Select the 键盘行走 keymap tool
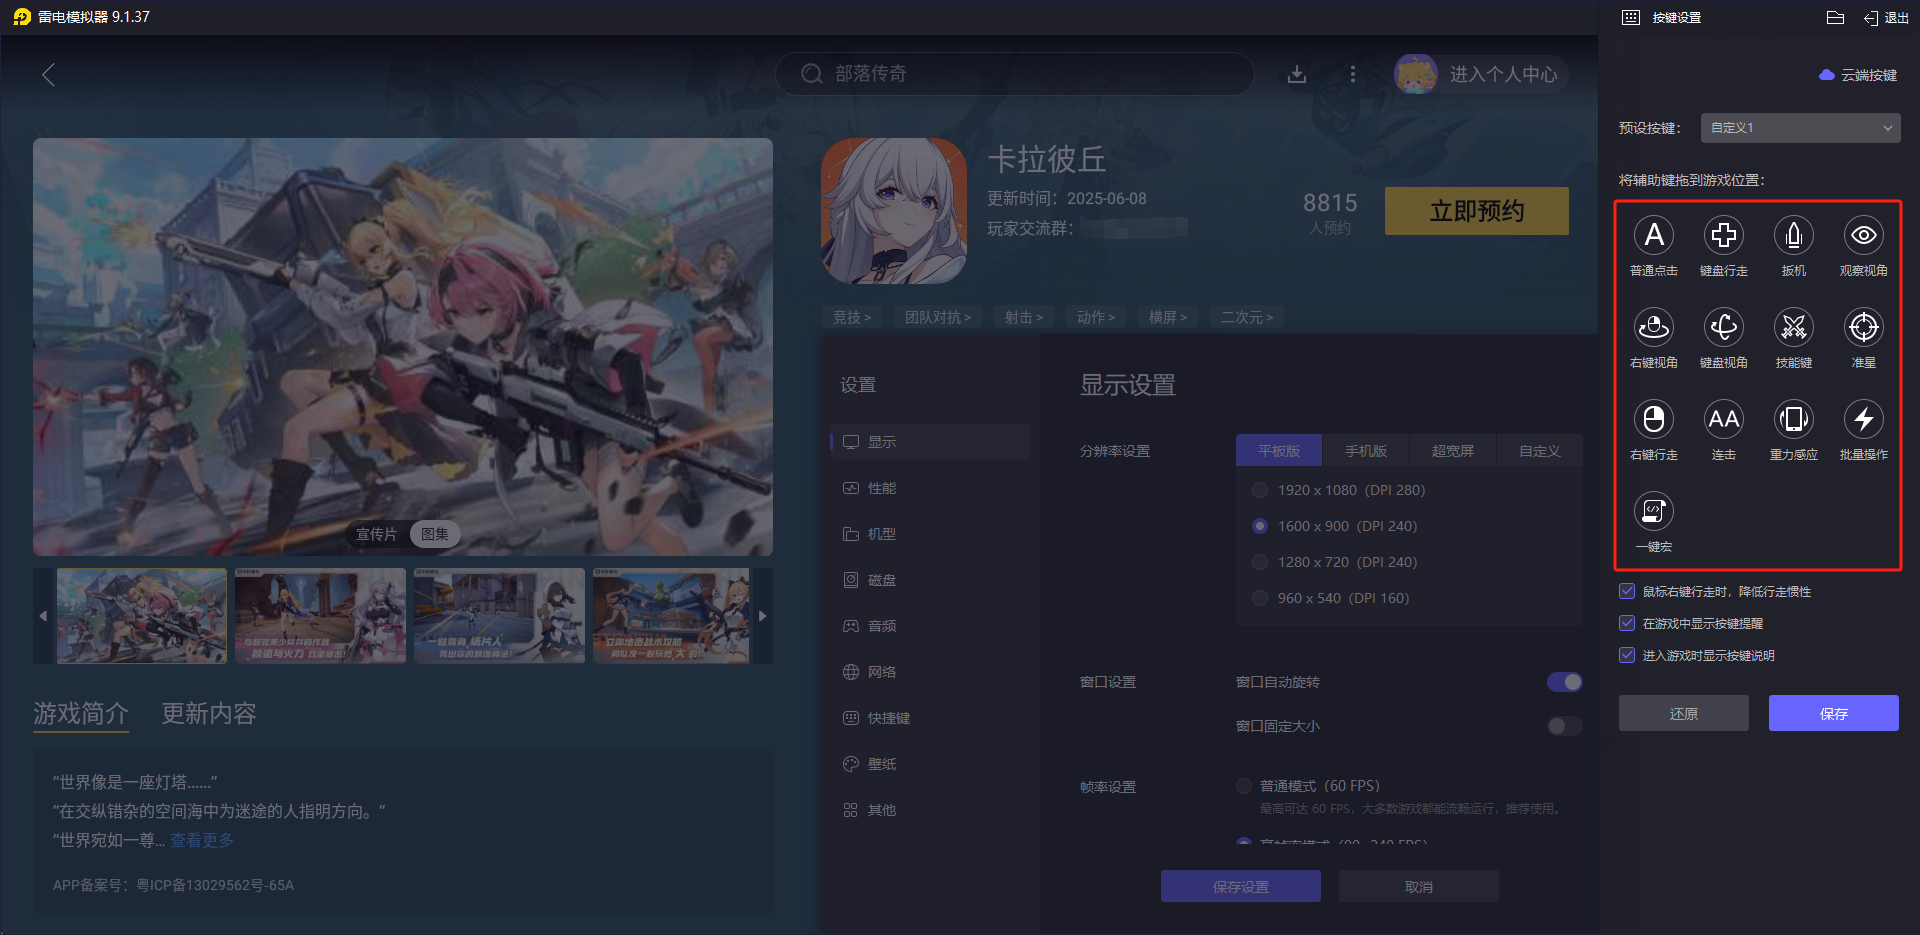This screenshot has width=1920, height=935. [1724, 236]
